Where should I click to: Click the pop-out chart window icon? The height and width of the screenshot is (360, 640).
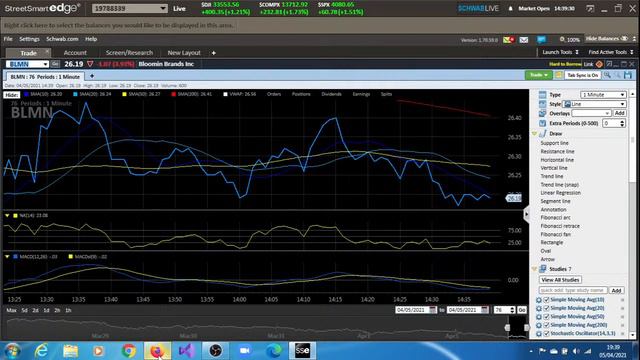(x=609, y=64)
